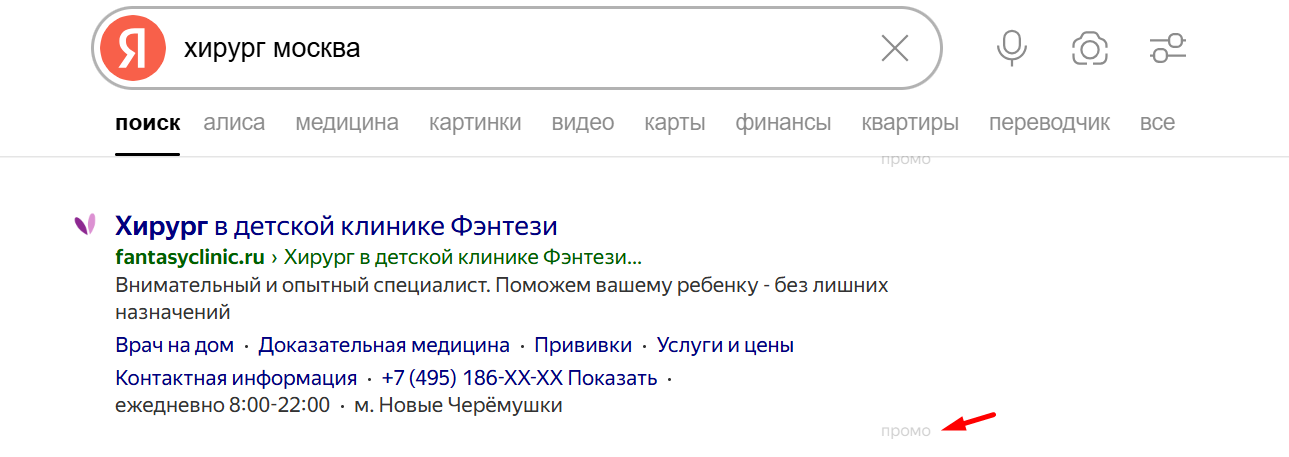Open the 'карты' tab

tap(675, 123)
